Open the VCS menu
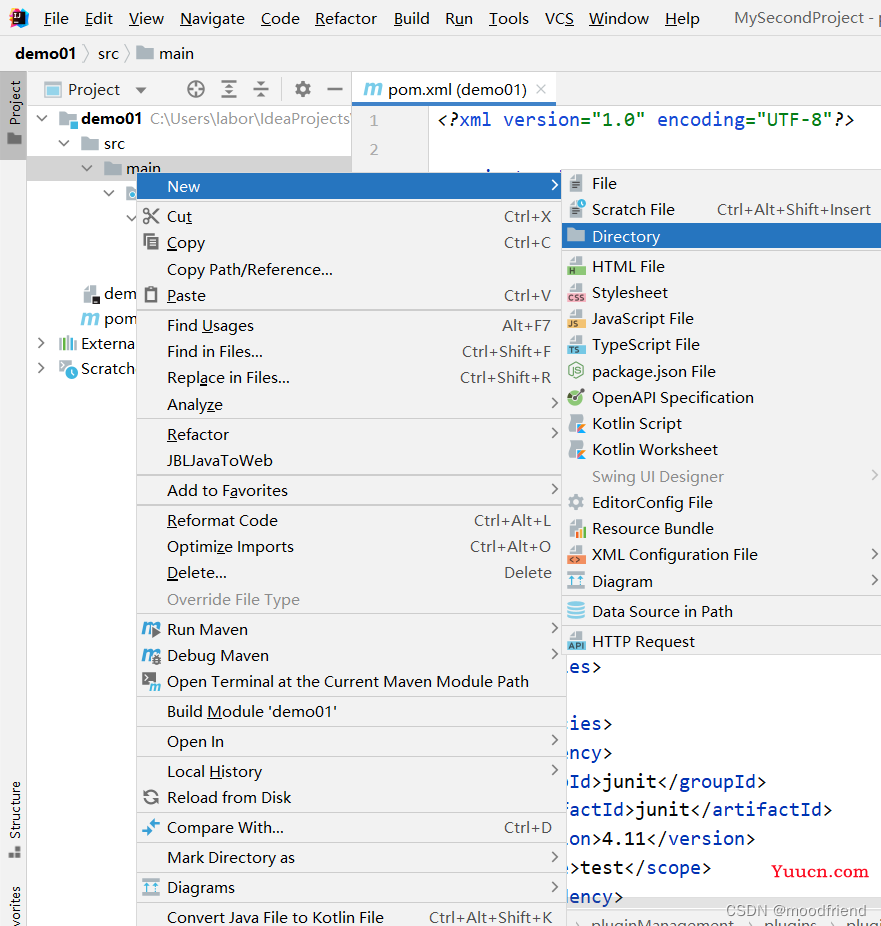Image resolution: width=881 pixels, height=926 pixels. coord(559,19)
